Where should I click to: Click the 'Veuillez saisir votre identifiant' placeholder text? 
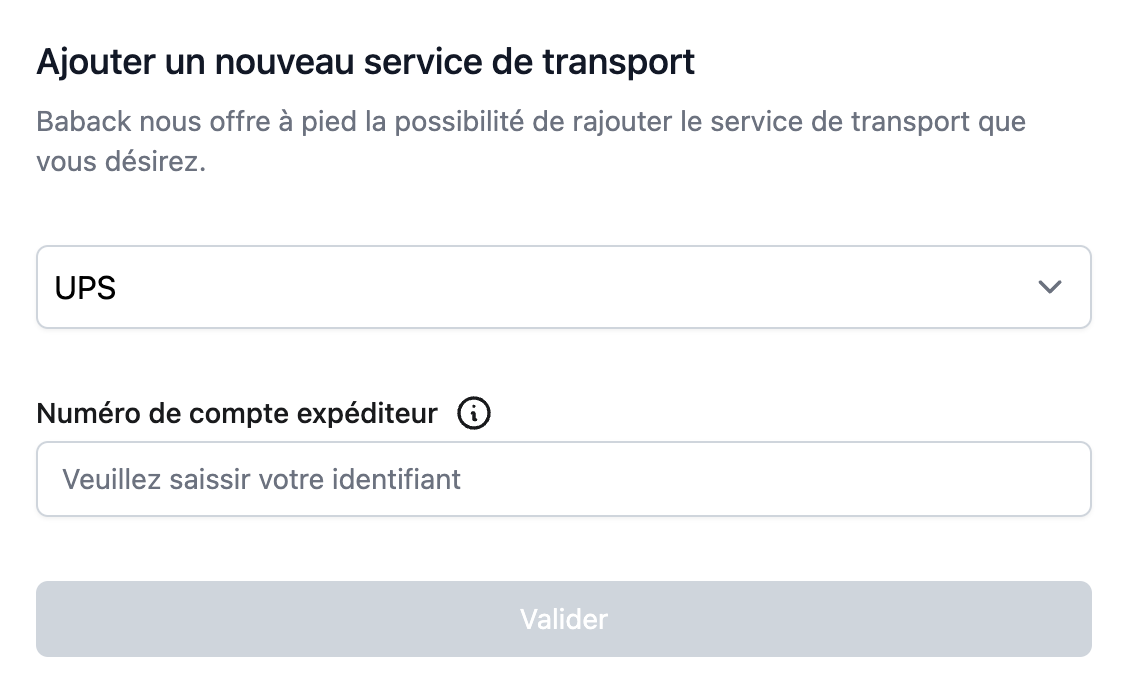tap(261, 479)
